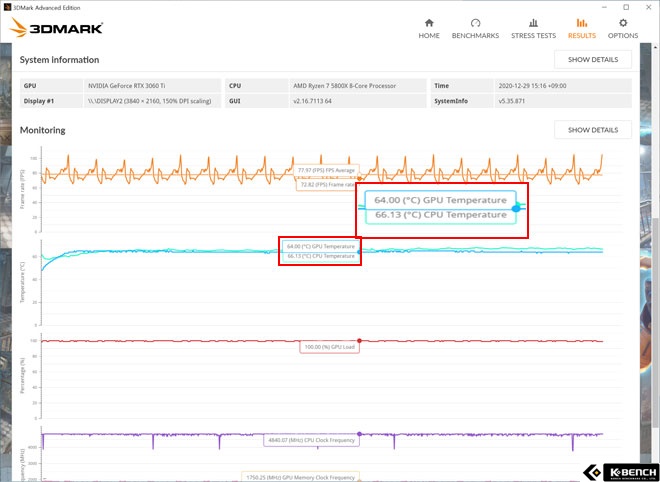The height and width of the screenshot is (482, 660).
Task: Click the System information heading
Action: (x=59, y=60)
